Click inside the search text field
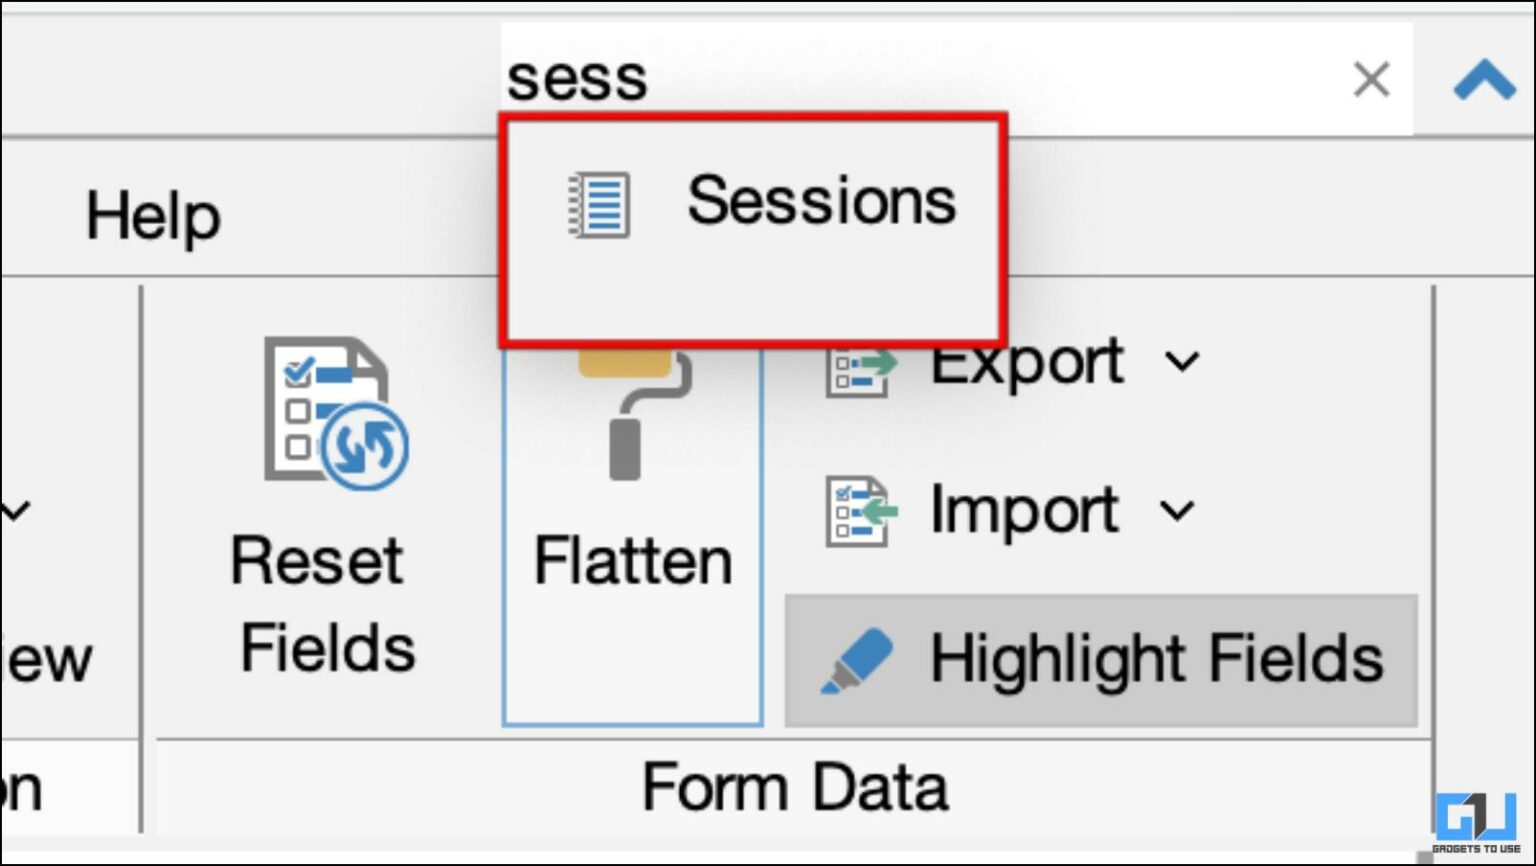Viewport: 1536px width, 866px height. [900, 80]
